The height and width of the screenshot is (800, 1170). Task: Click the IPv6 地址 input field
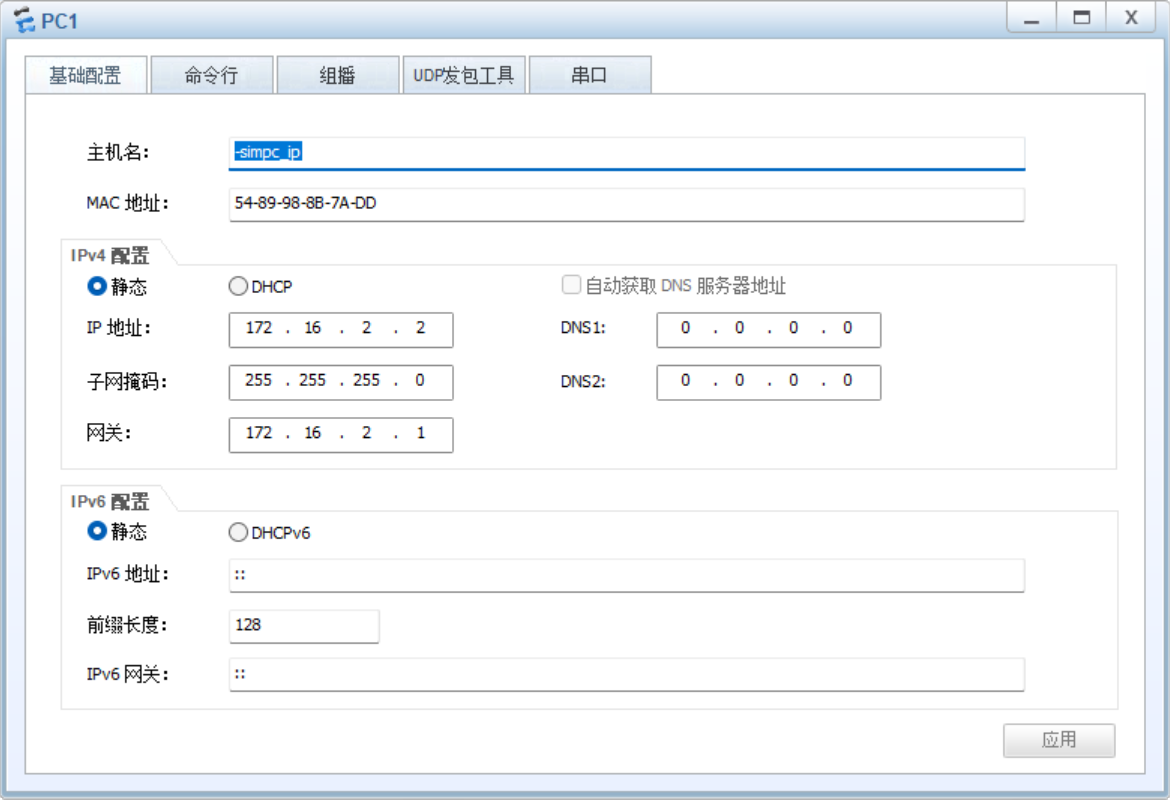tap(627, 575)
